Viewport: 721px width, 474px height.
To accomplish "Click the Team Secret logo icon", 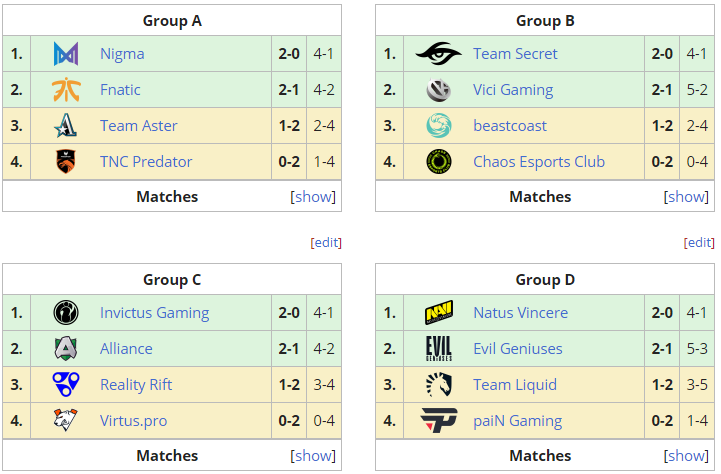I will pos(438,54).
